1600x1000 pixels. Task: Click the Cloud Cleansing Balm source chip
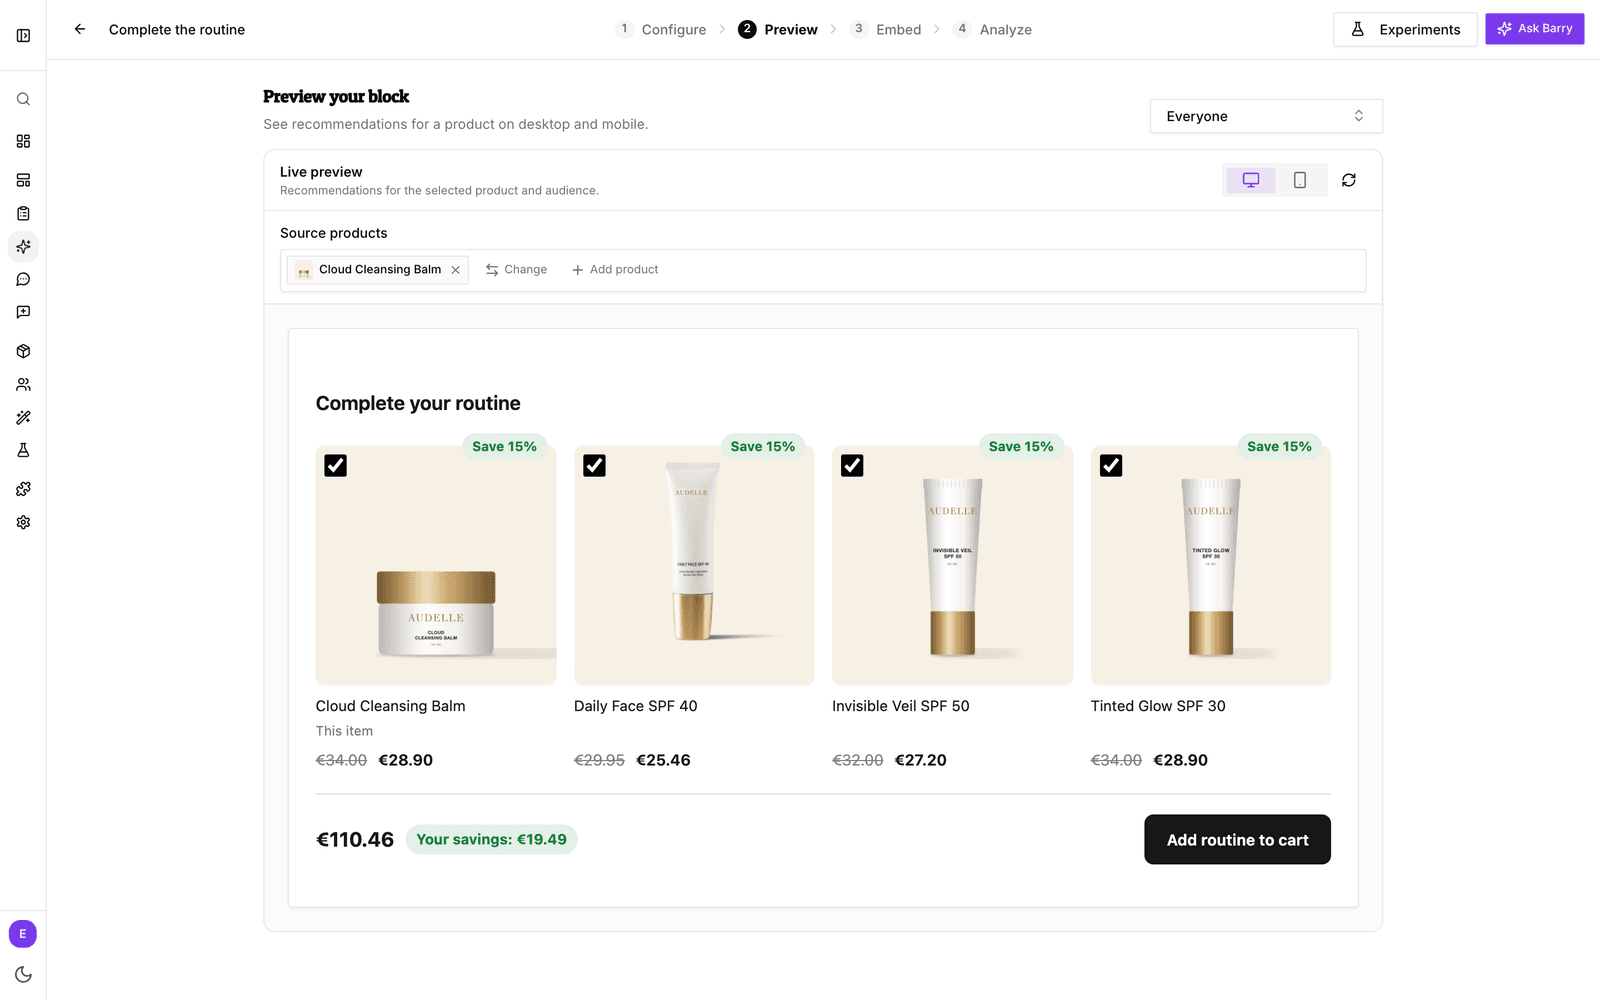click(x=378, y=270)
